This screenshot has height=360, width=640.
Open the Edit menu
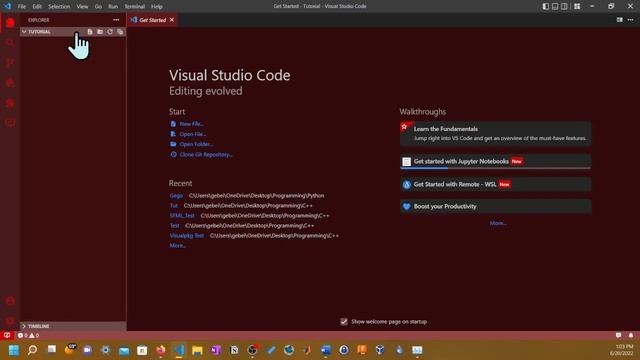pos(37,7)
